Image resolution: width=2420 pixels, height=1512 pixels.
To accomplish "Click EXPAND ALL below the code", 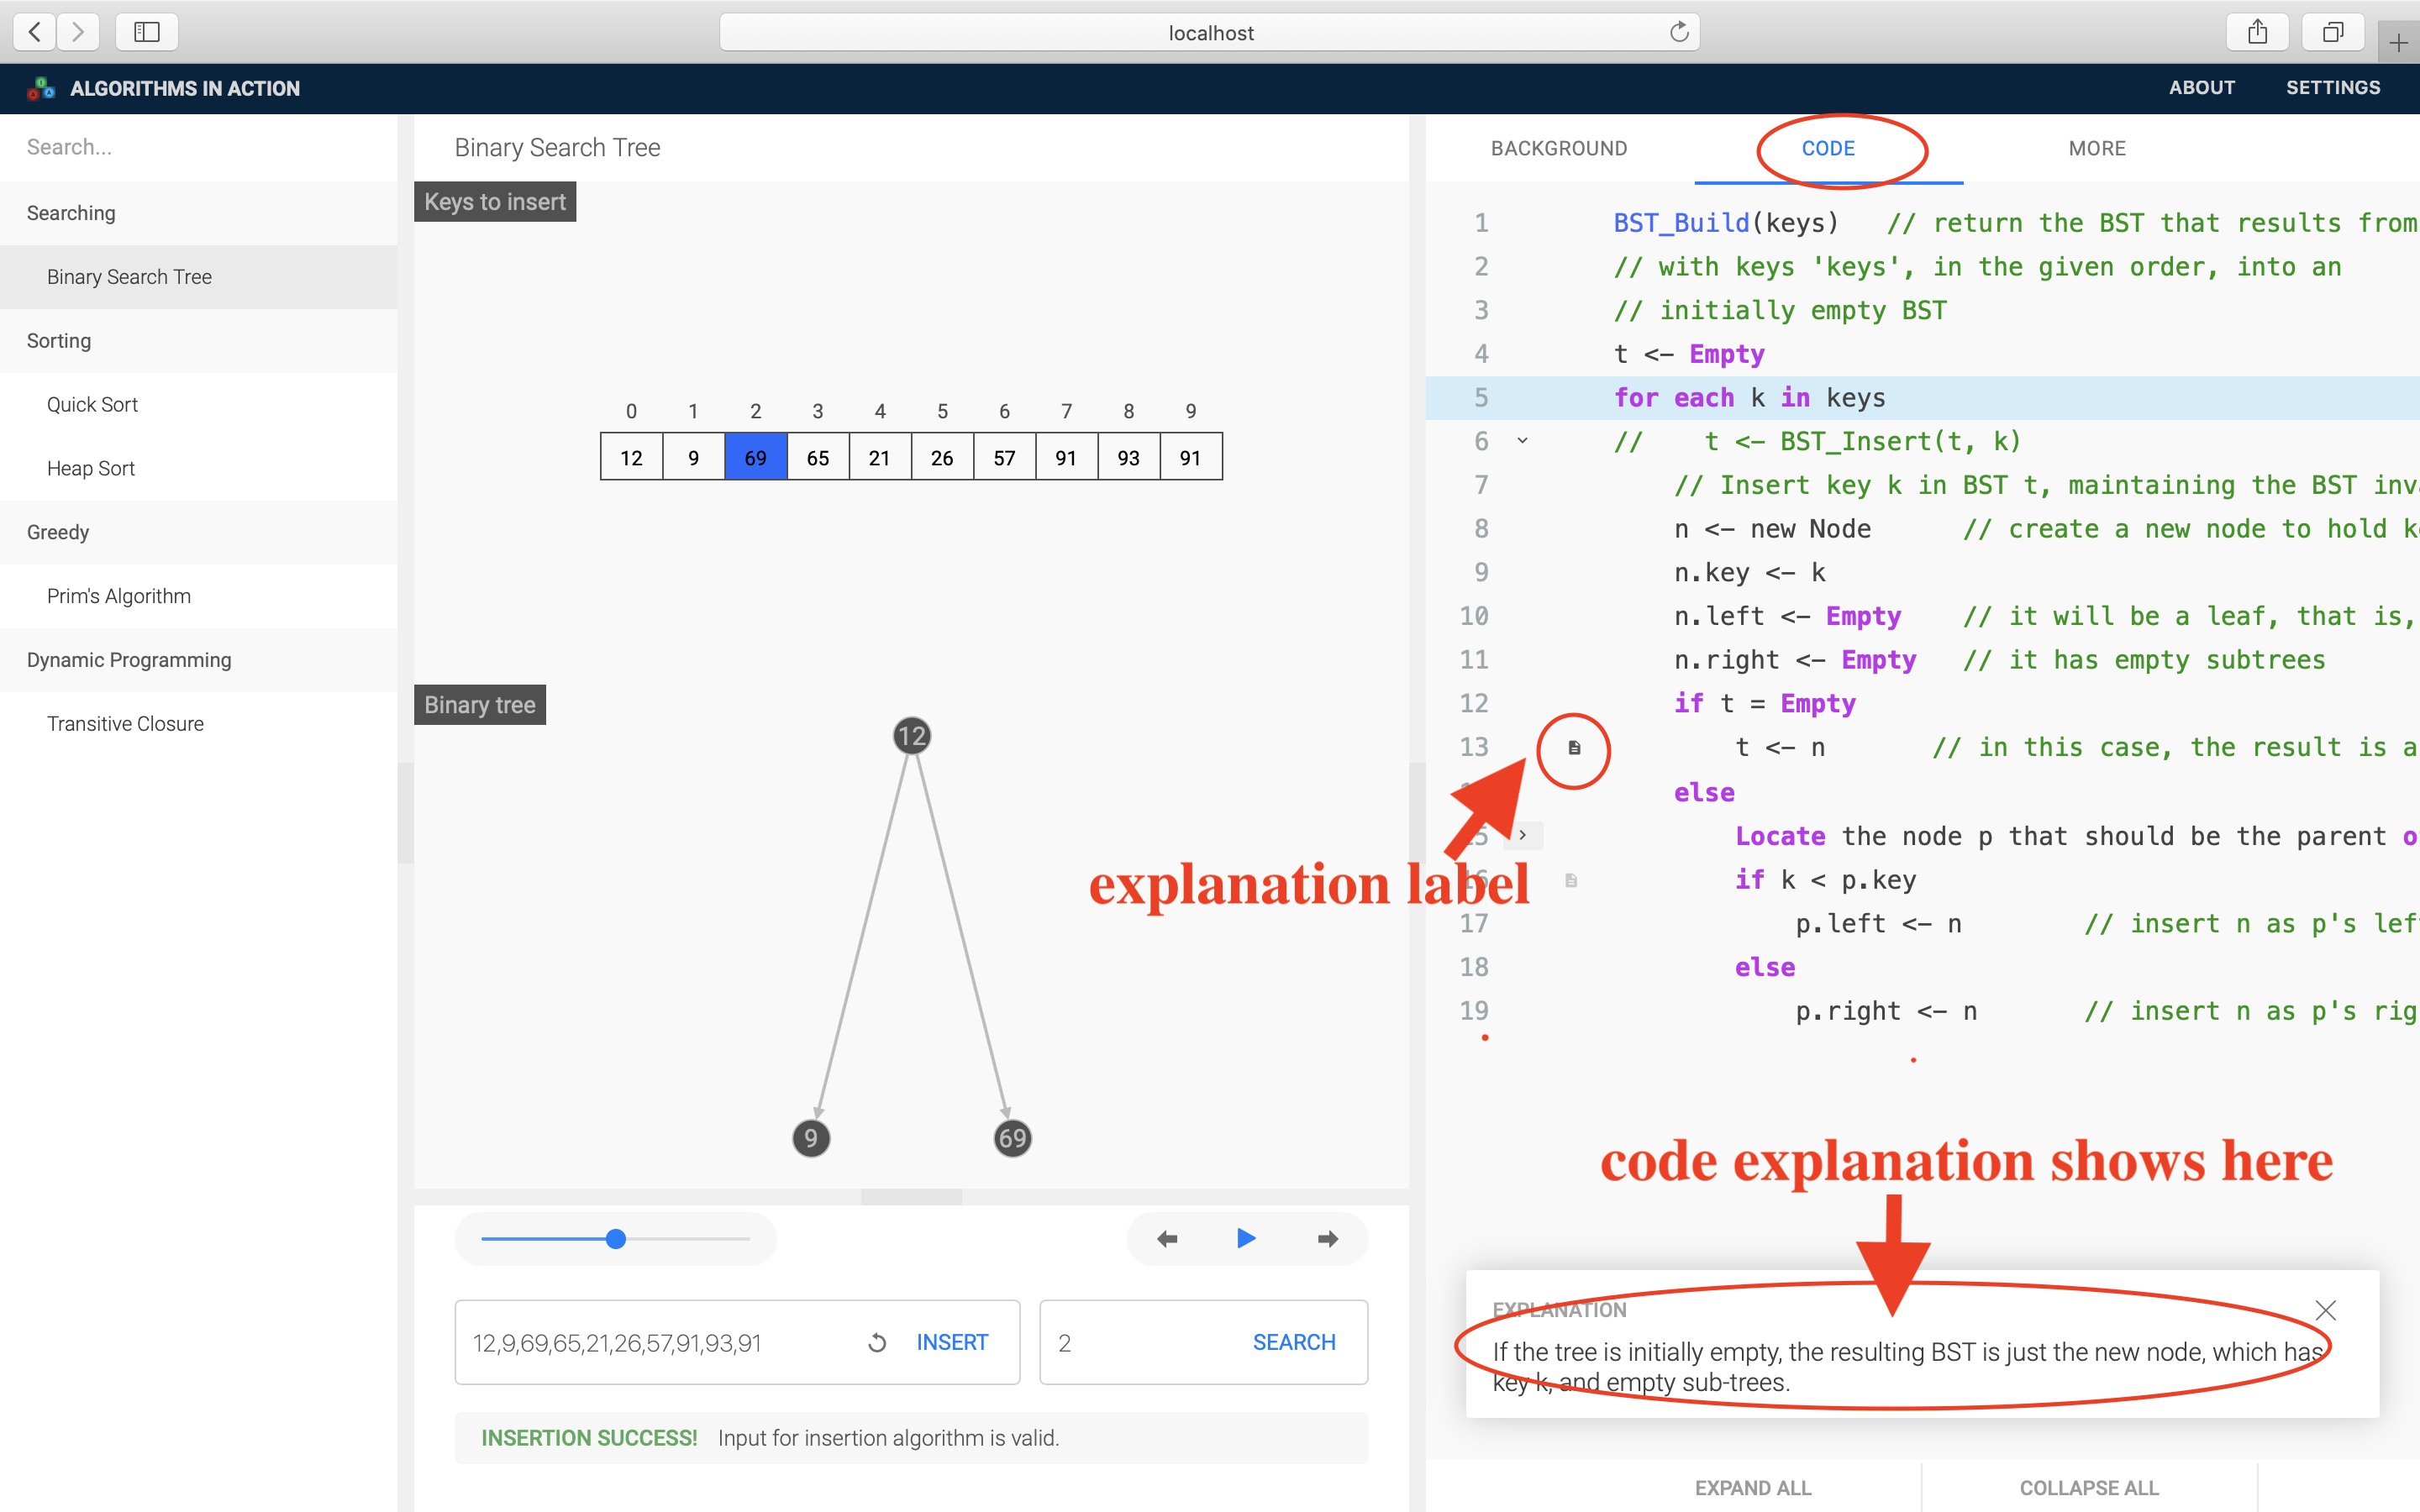I will pyautogui.click(x=1752, y=1487).
